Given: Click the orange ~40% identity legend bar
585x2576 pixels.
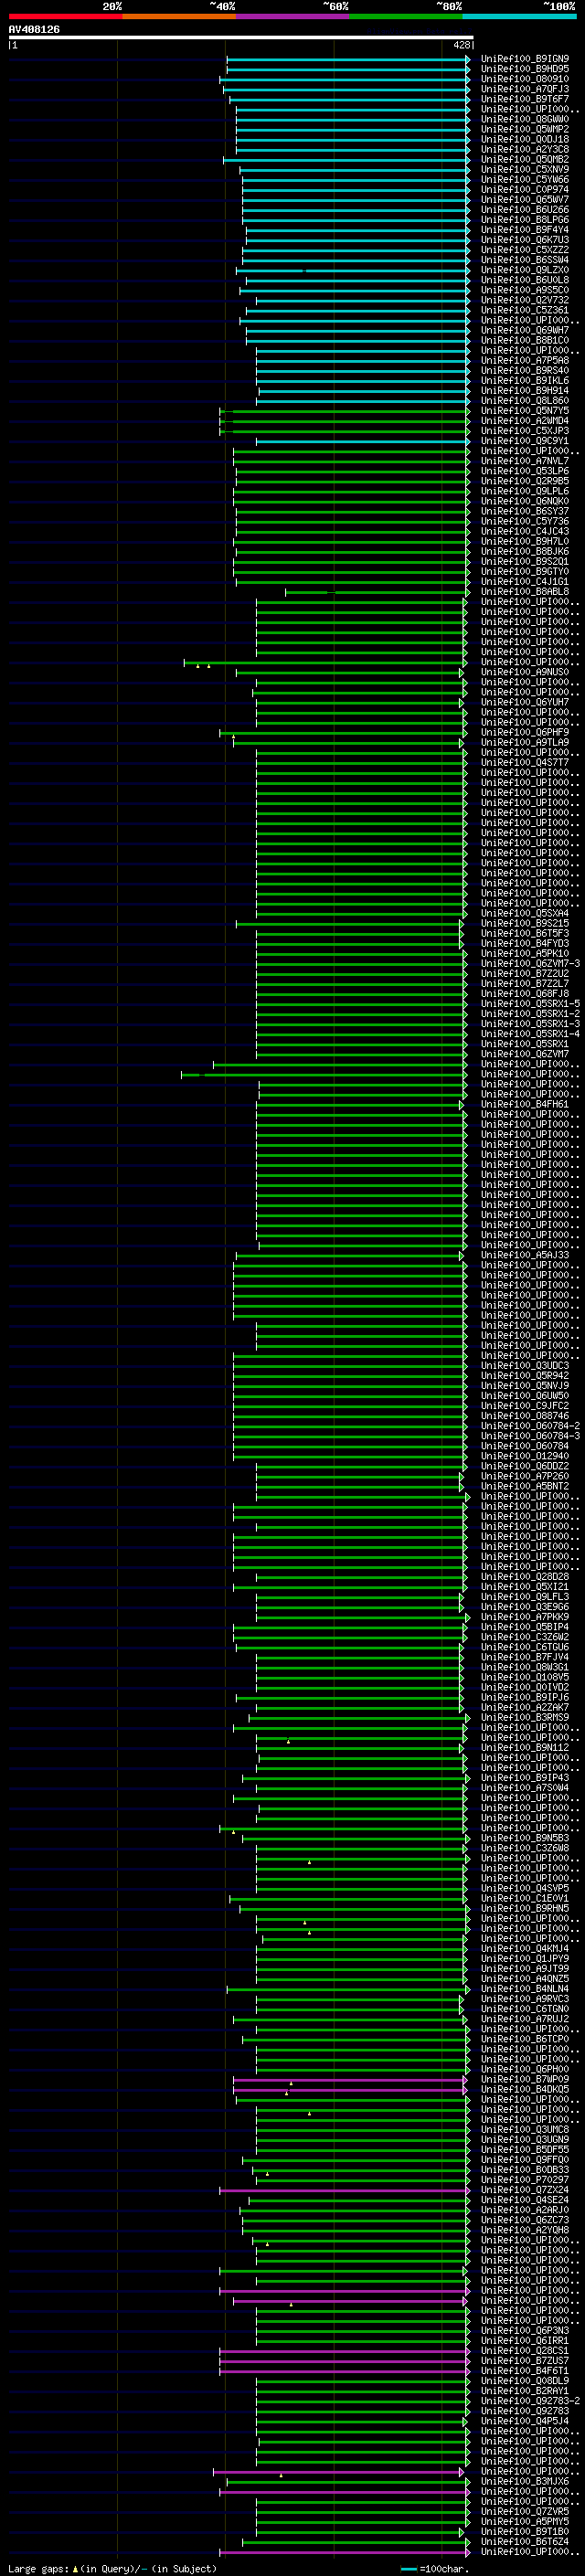Looking at the screenshot, I should [179, 16].
